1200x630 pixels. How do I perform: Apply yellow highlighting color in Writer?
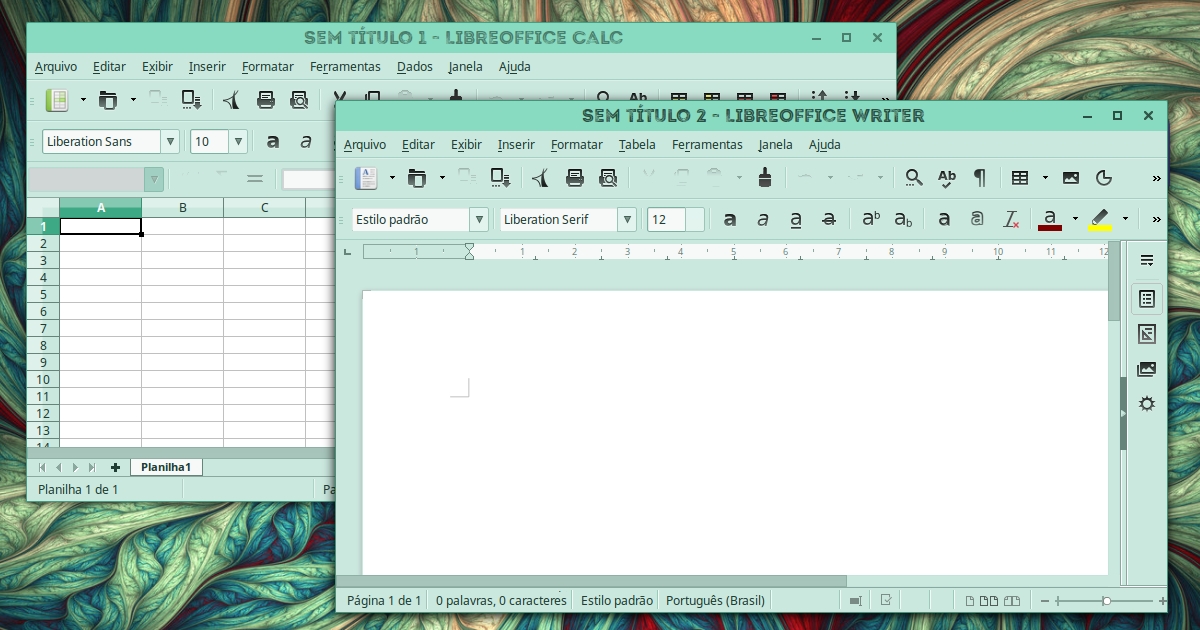(x=1100, y=219)
